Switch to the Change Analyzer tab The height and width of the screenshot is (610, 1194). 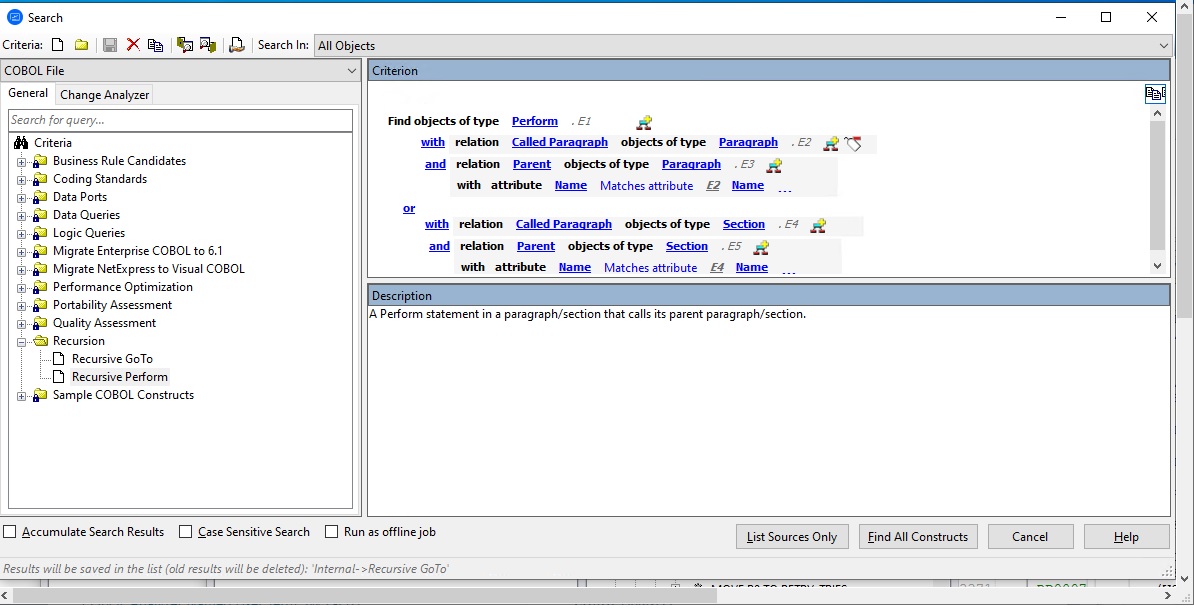click(105, 95)
